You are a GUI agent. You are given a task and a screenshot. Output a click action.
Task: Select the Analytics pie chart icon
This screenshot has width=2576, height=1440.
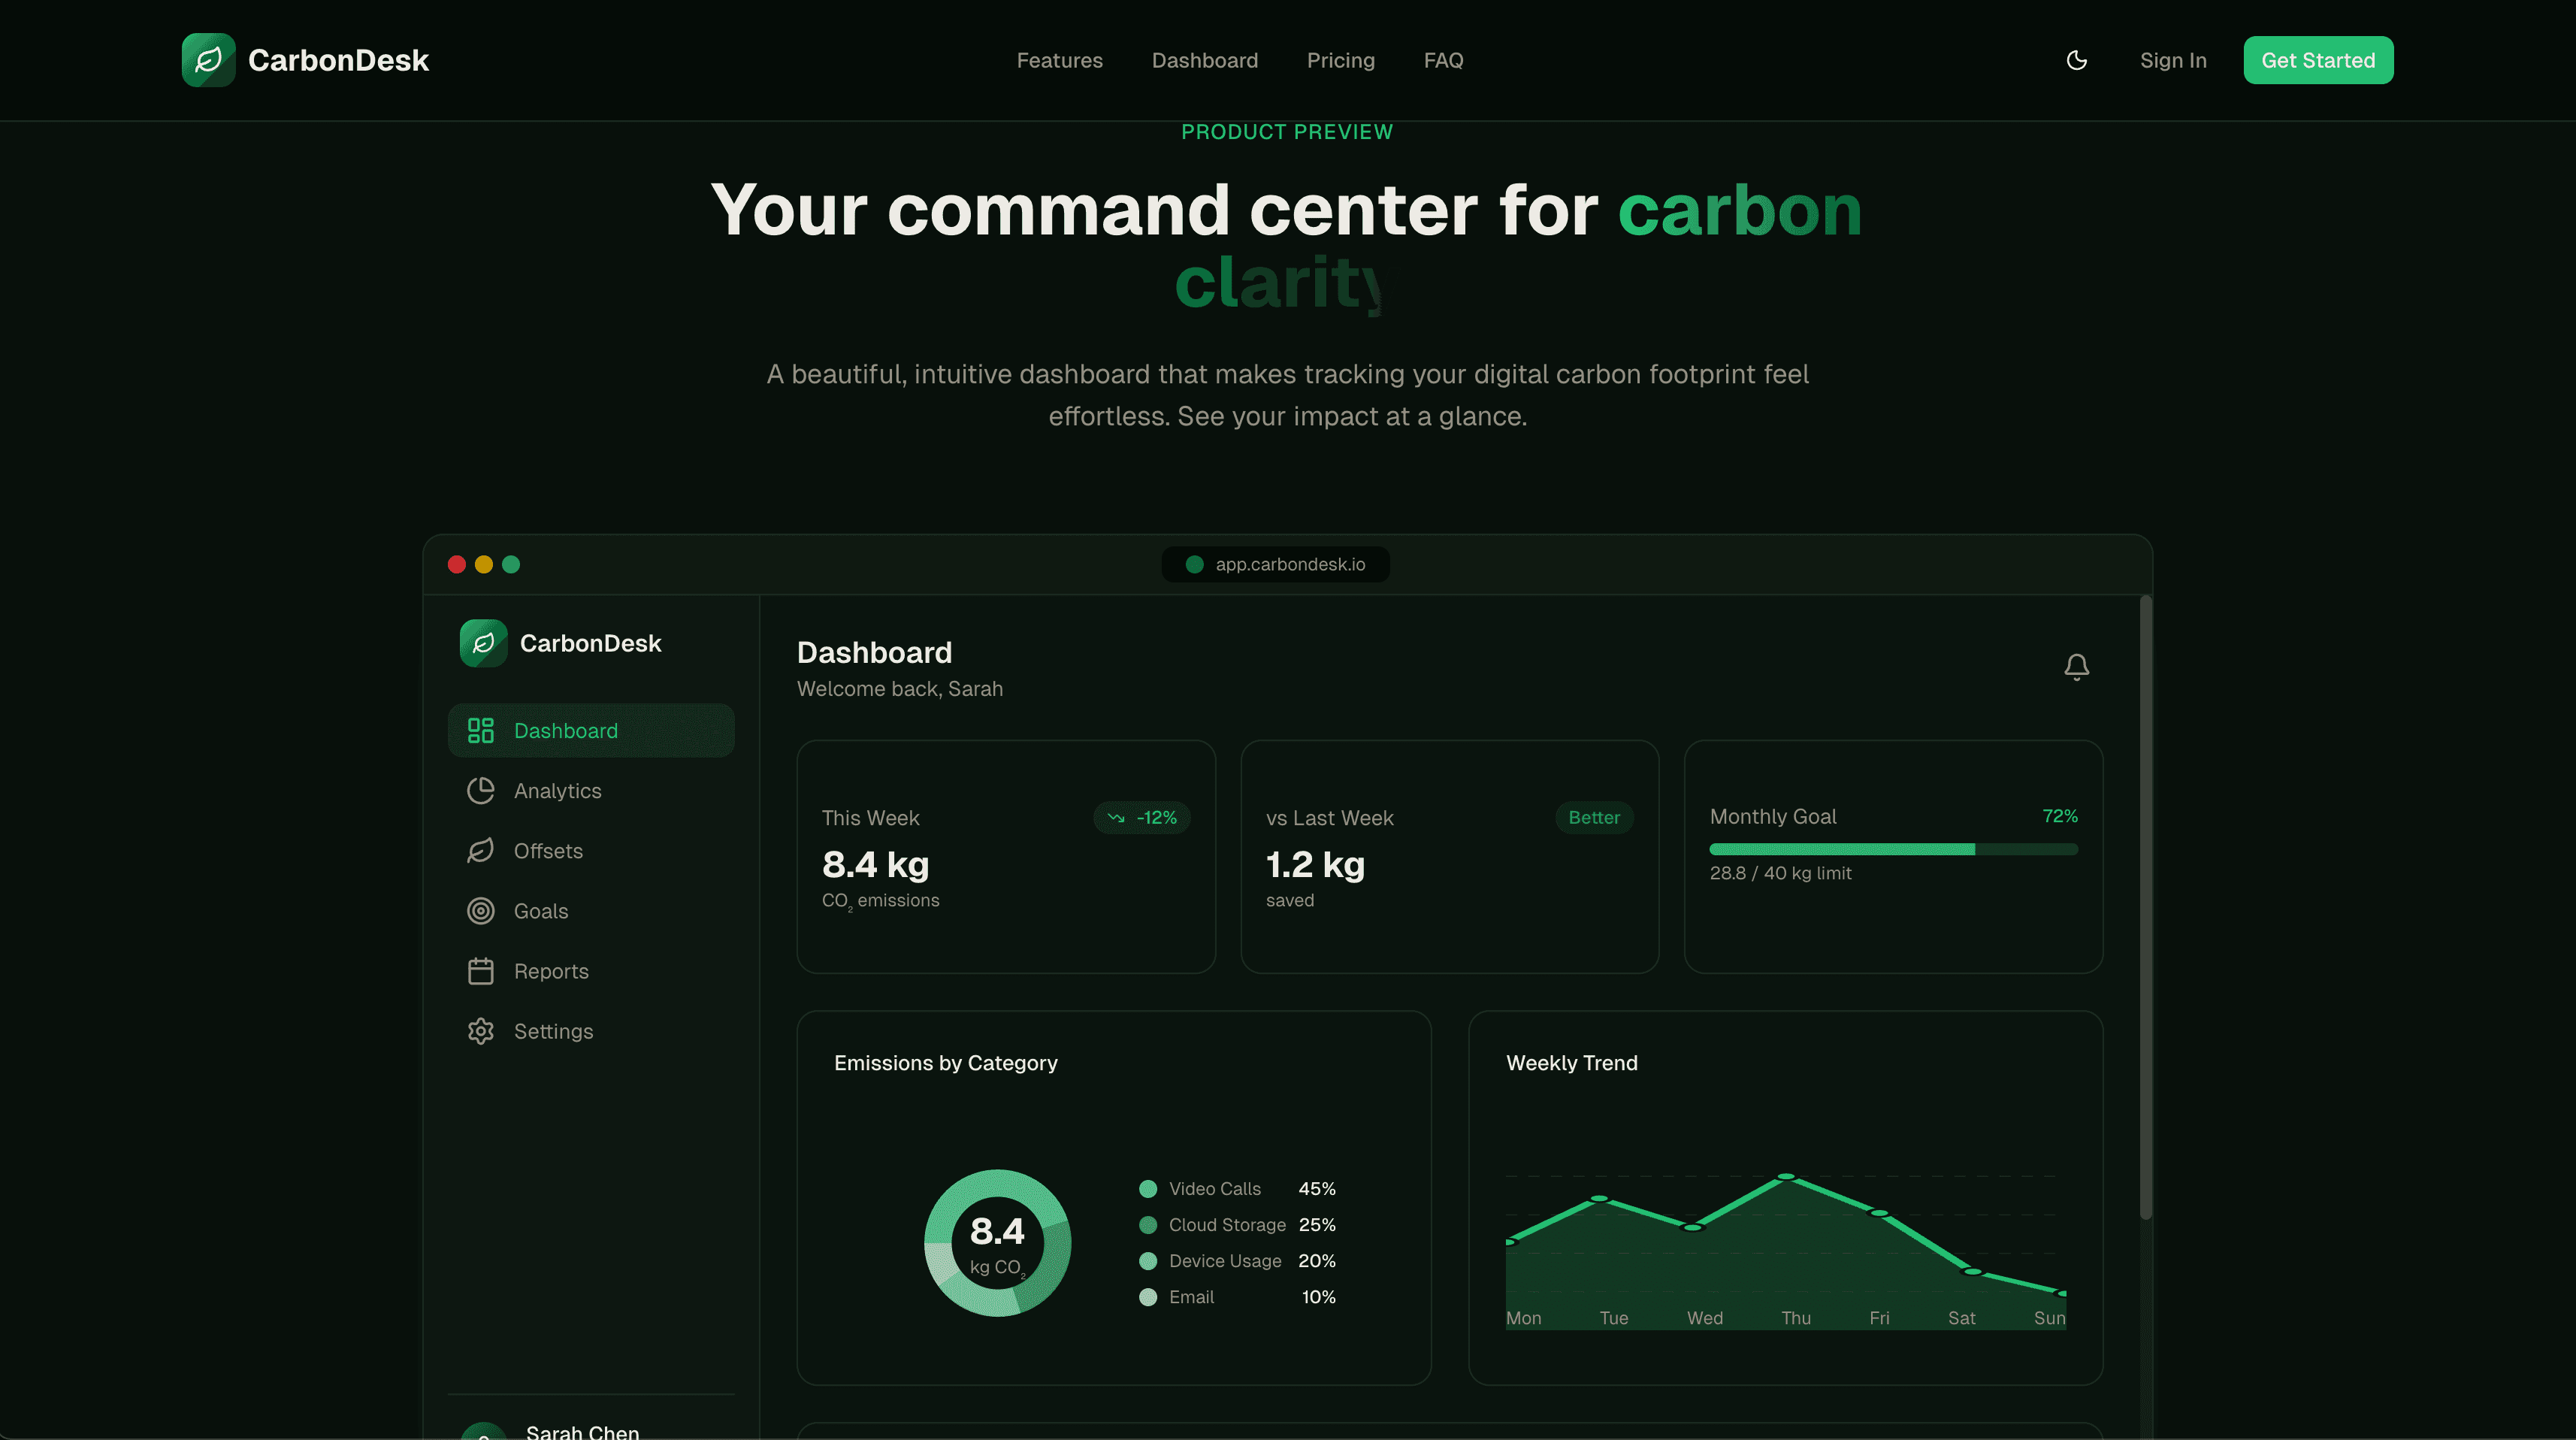tap(481, 790)
